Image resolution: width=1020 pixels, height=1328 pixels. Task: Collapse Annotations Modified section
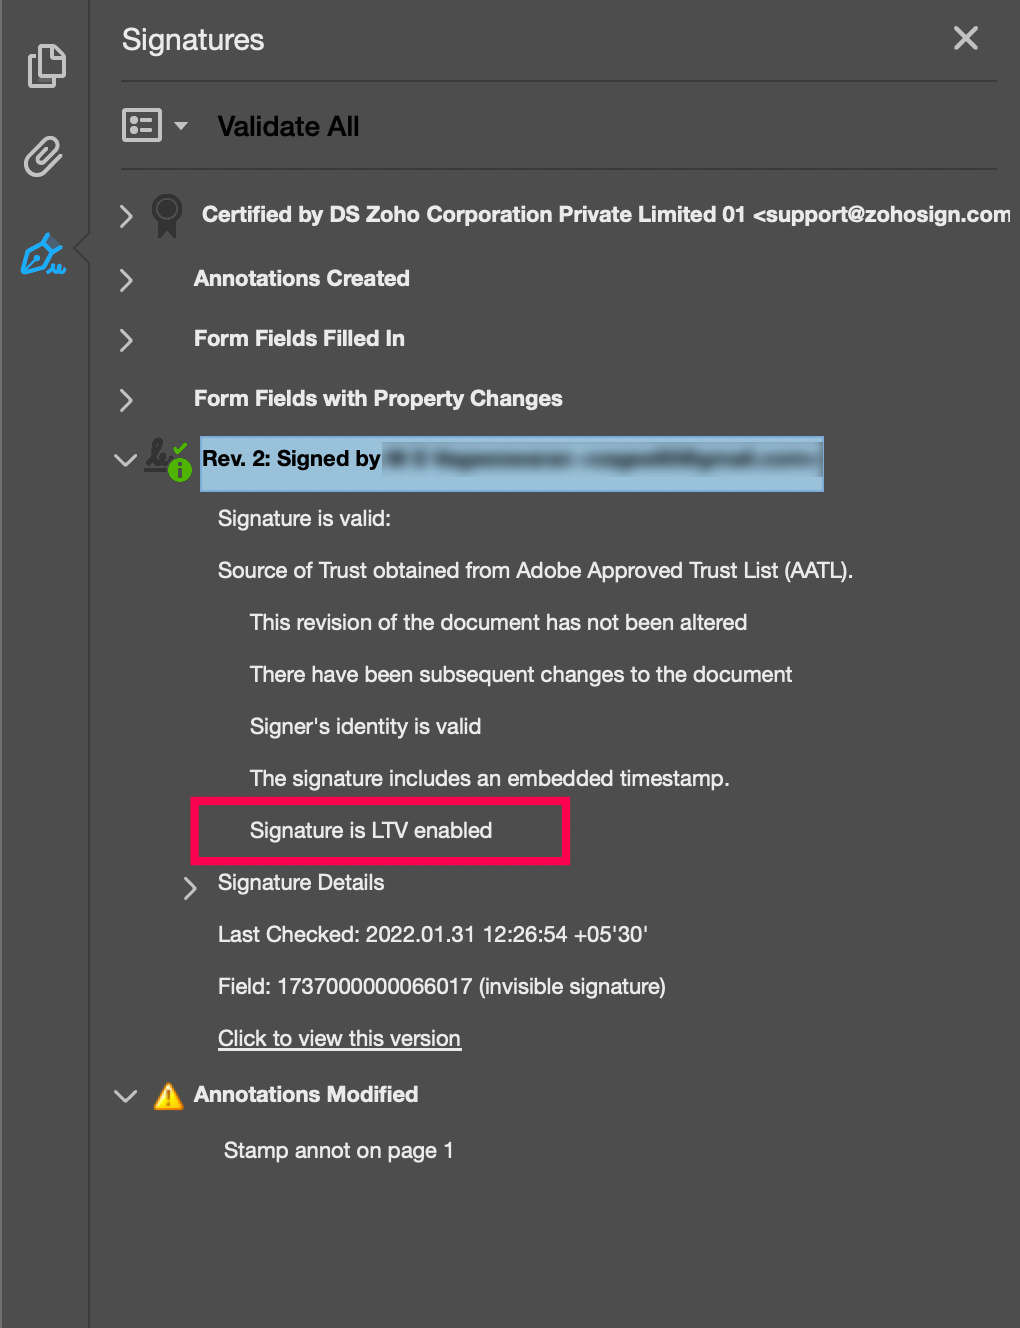[126, 1096]
